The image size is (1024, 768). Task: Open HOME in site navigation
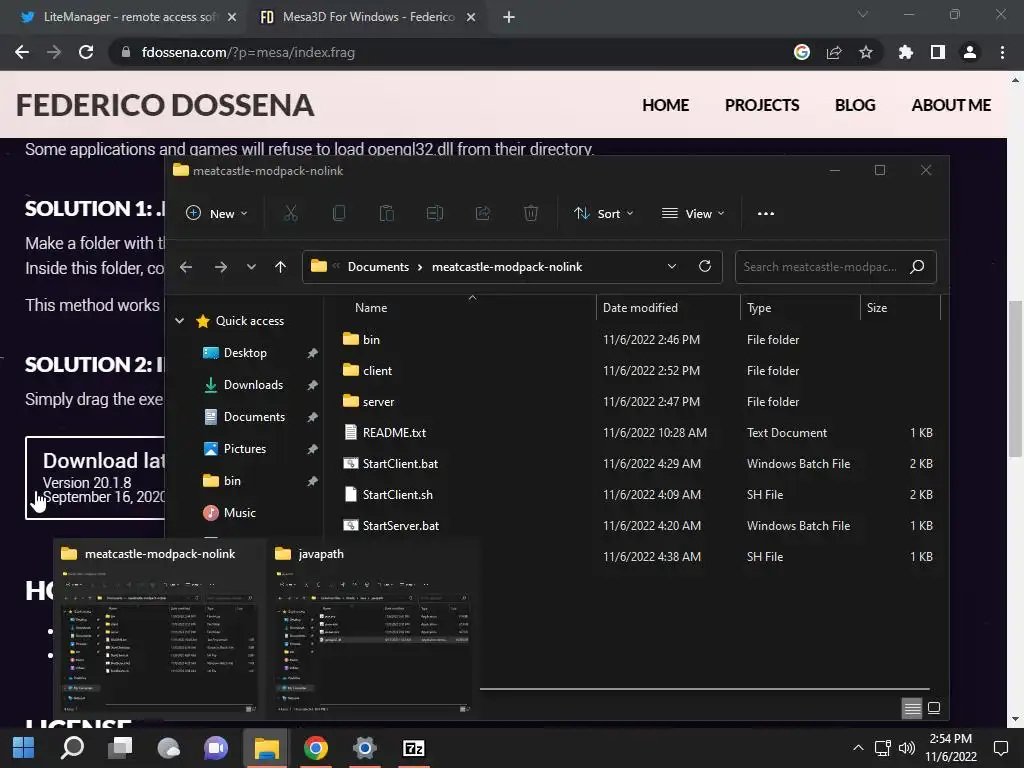[665, 105]
